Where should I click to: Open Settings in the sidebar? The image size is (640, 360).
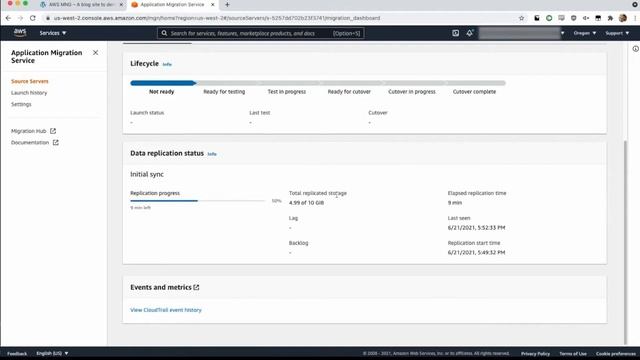21,104
